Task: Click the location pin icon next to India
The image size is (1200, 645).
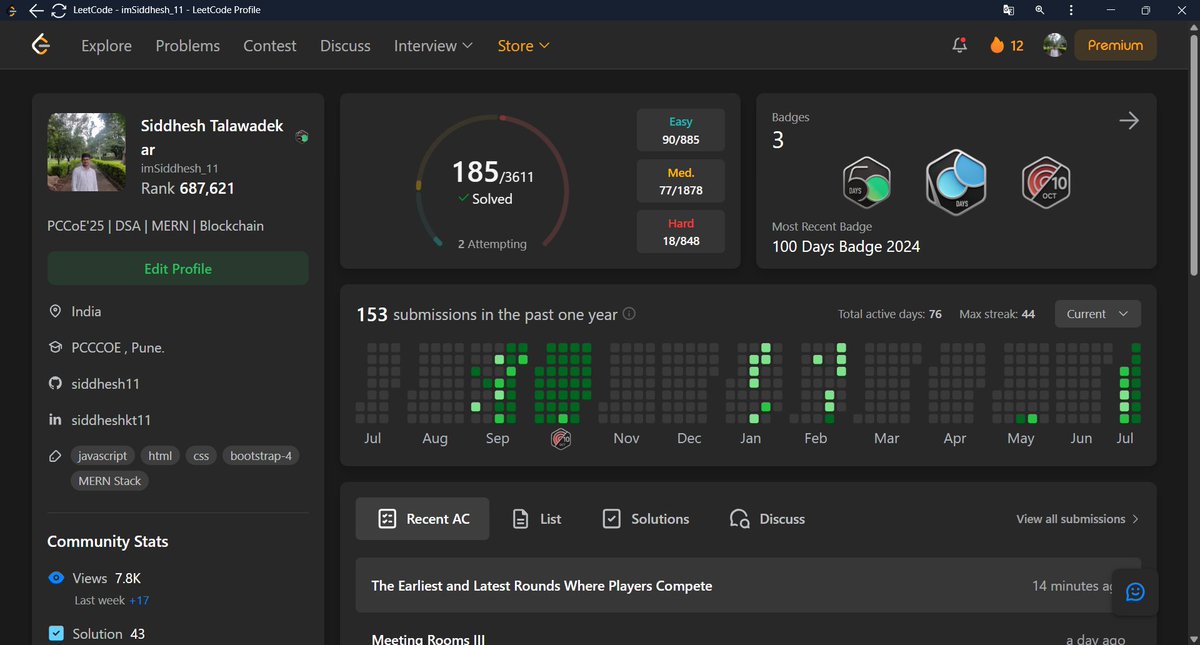Action: click(56, 312)
